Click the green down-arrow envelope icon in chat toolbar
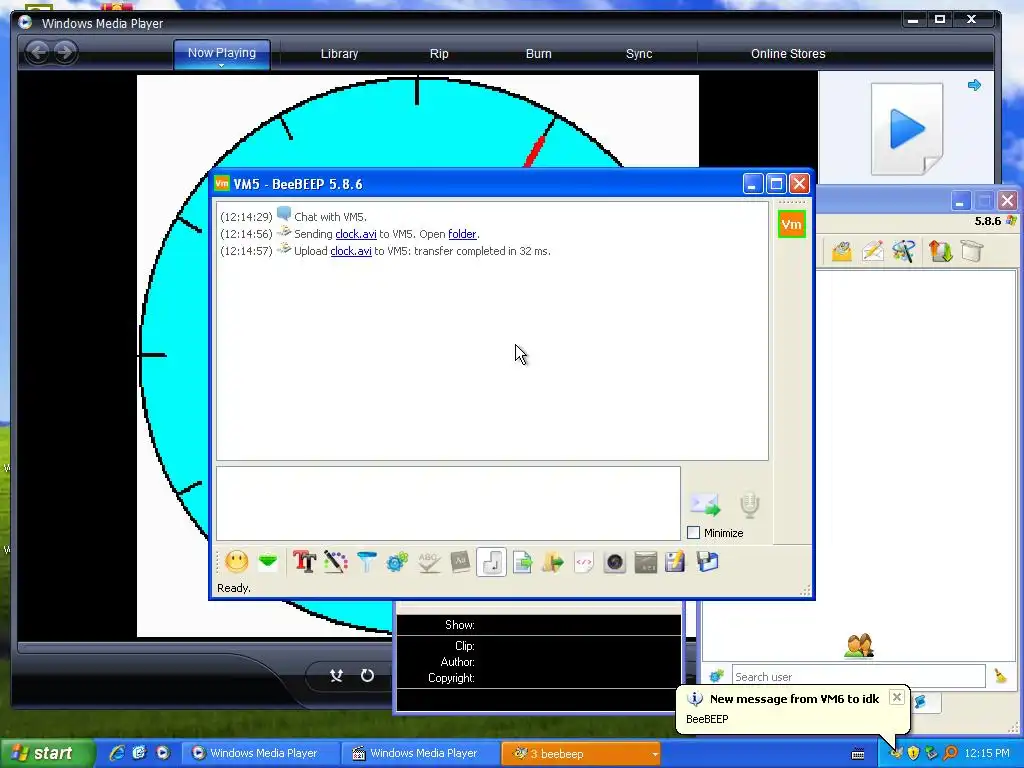This screenshot has width=1024, height=768. [268, 562]
